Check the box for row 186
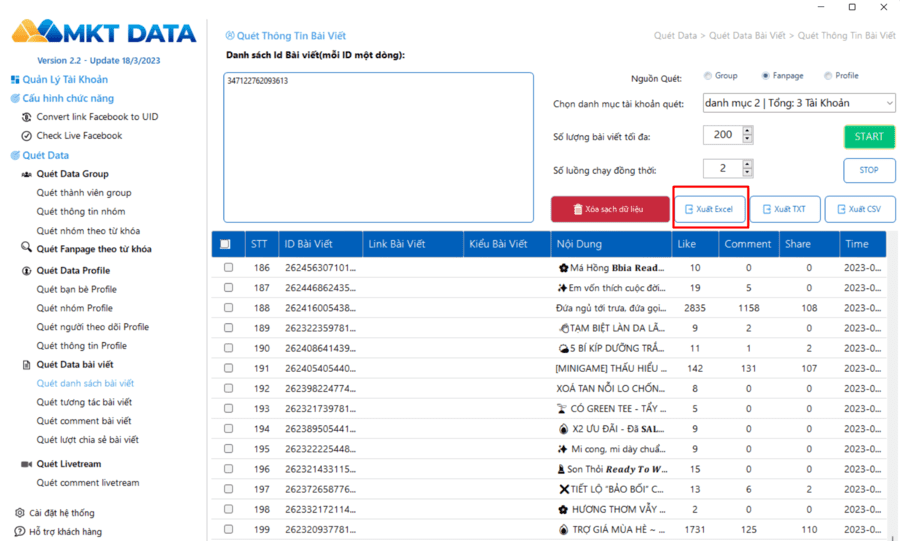The width and height of the screenshot is (900, 541). (228, 267)
